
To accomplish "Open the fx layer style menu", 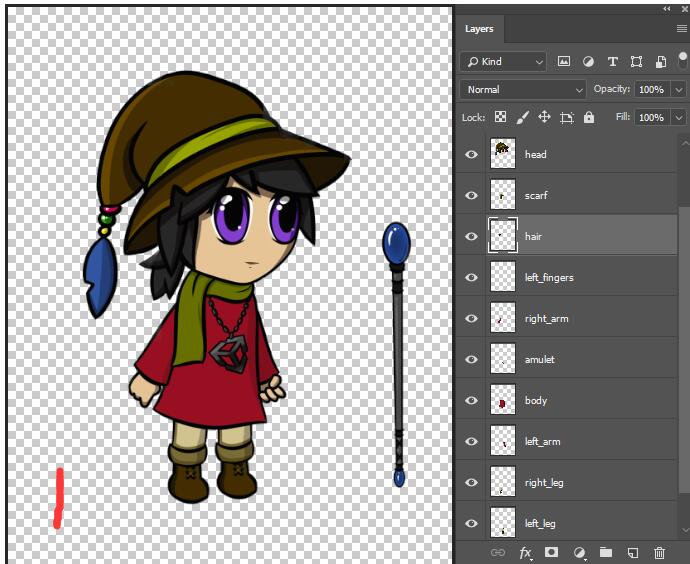I will pos(525,553).
